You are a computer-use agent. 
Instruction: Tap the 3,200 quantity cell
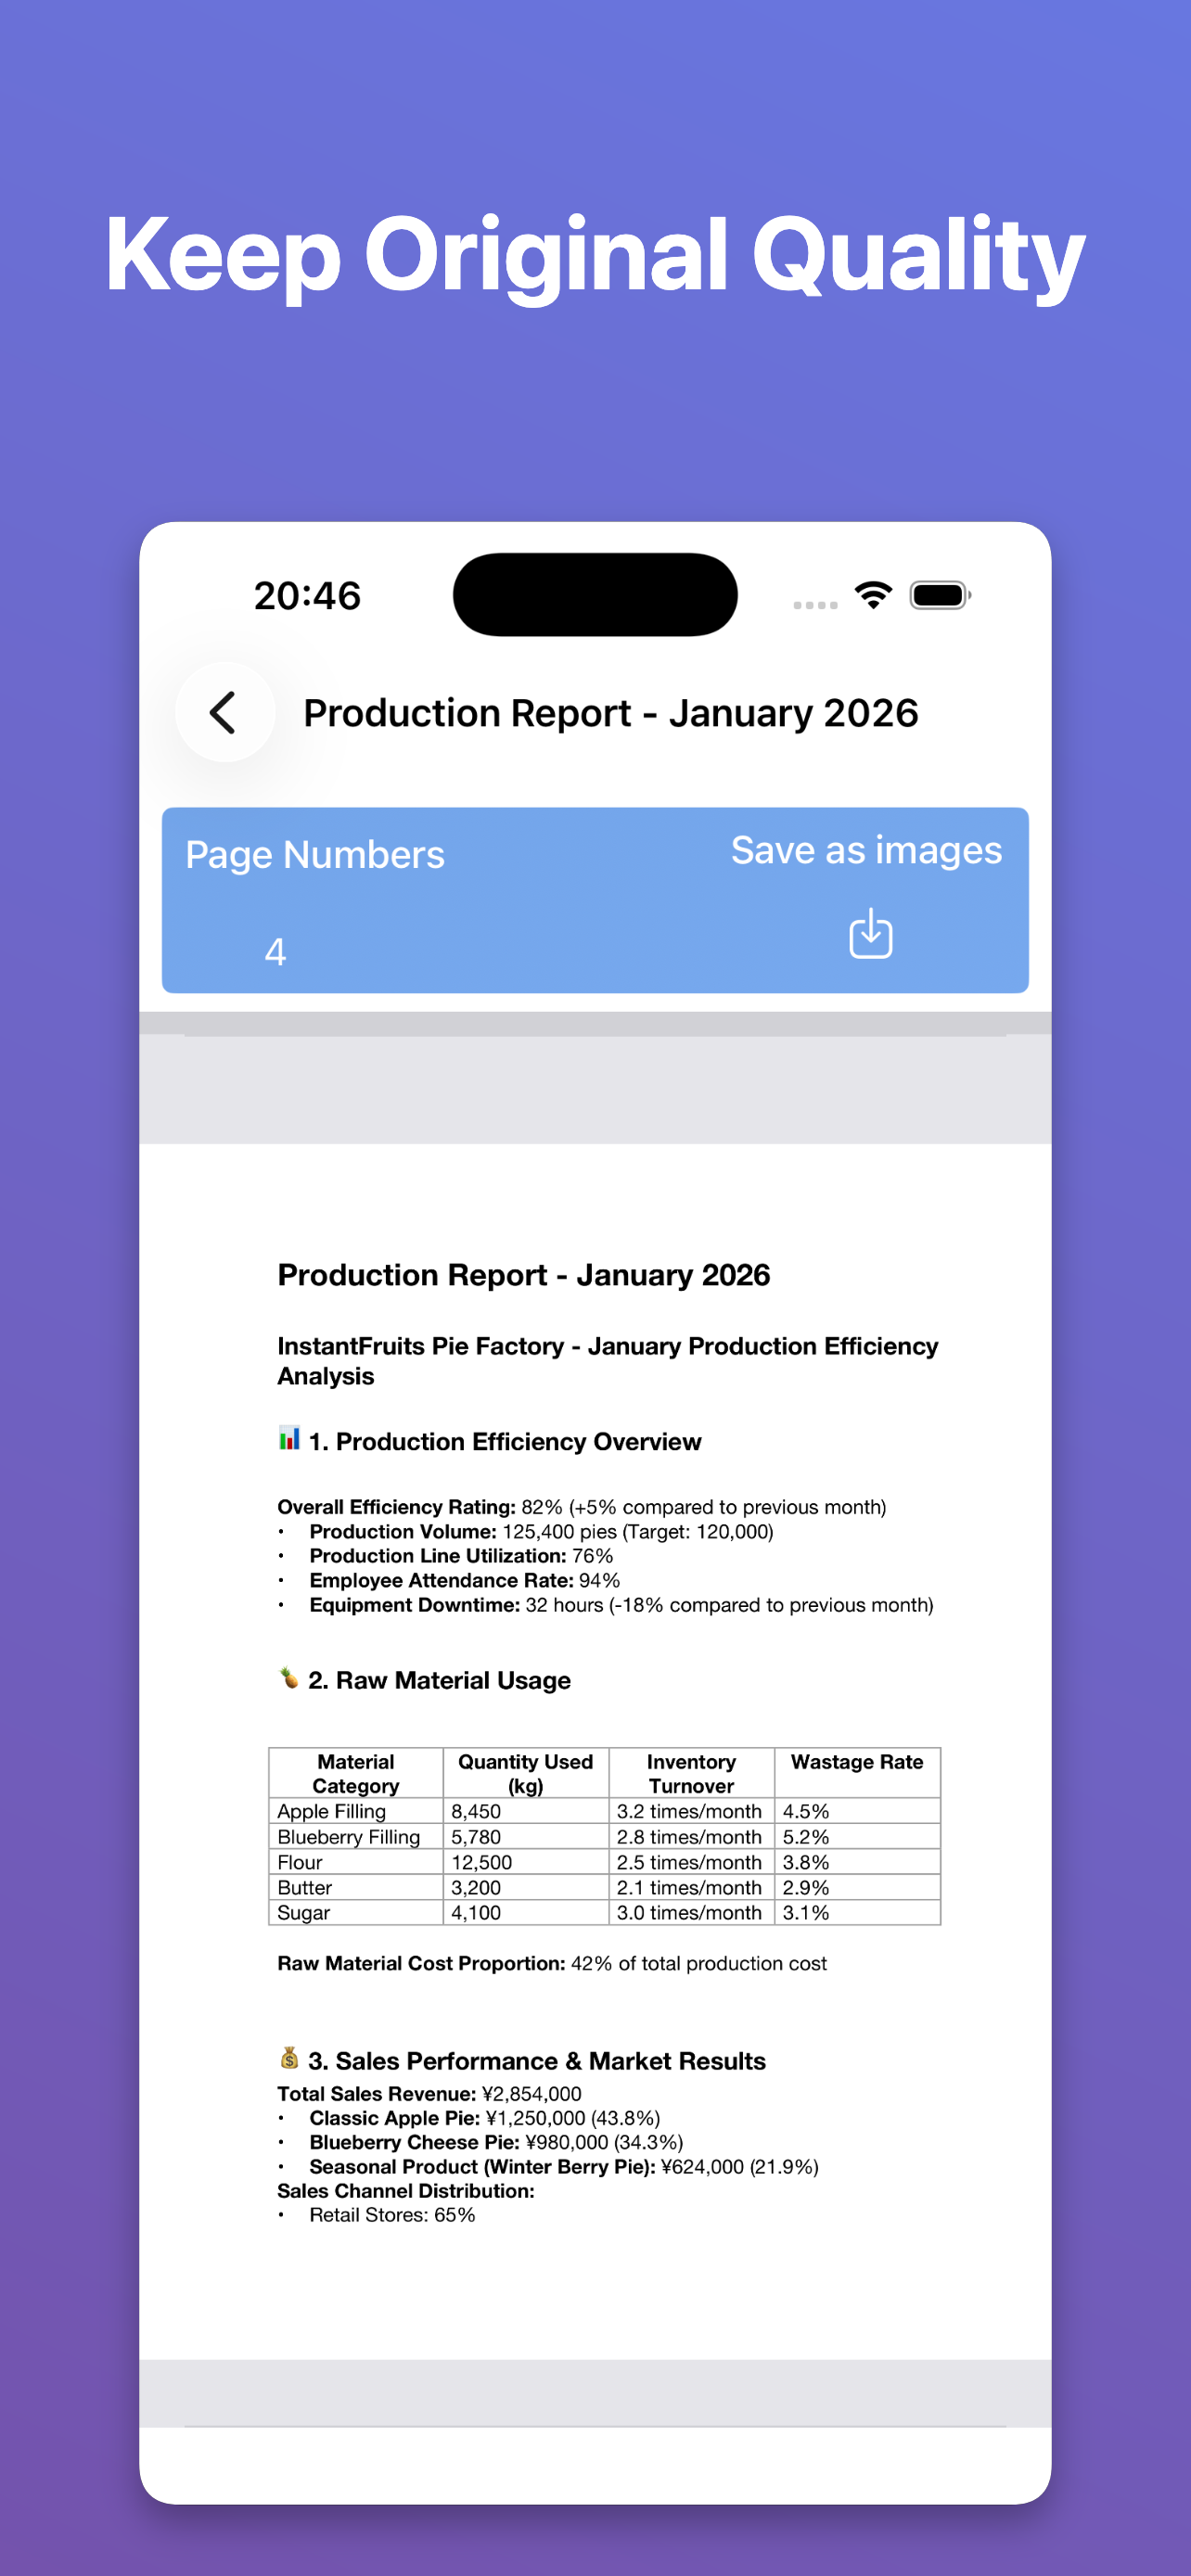click(x=526, y=1887)
